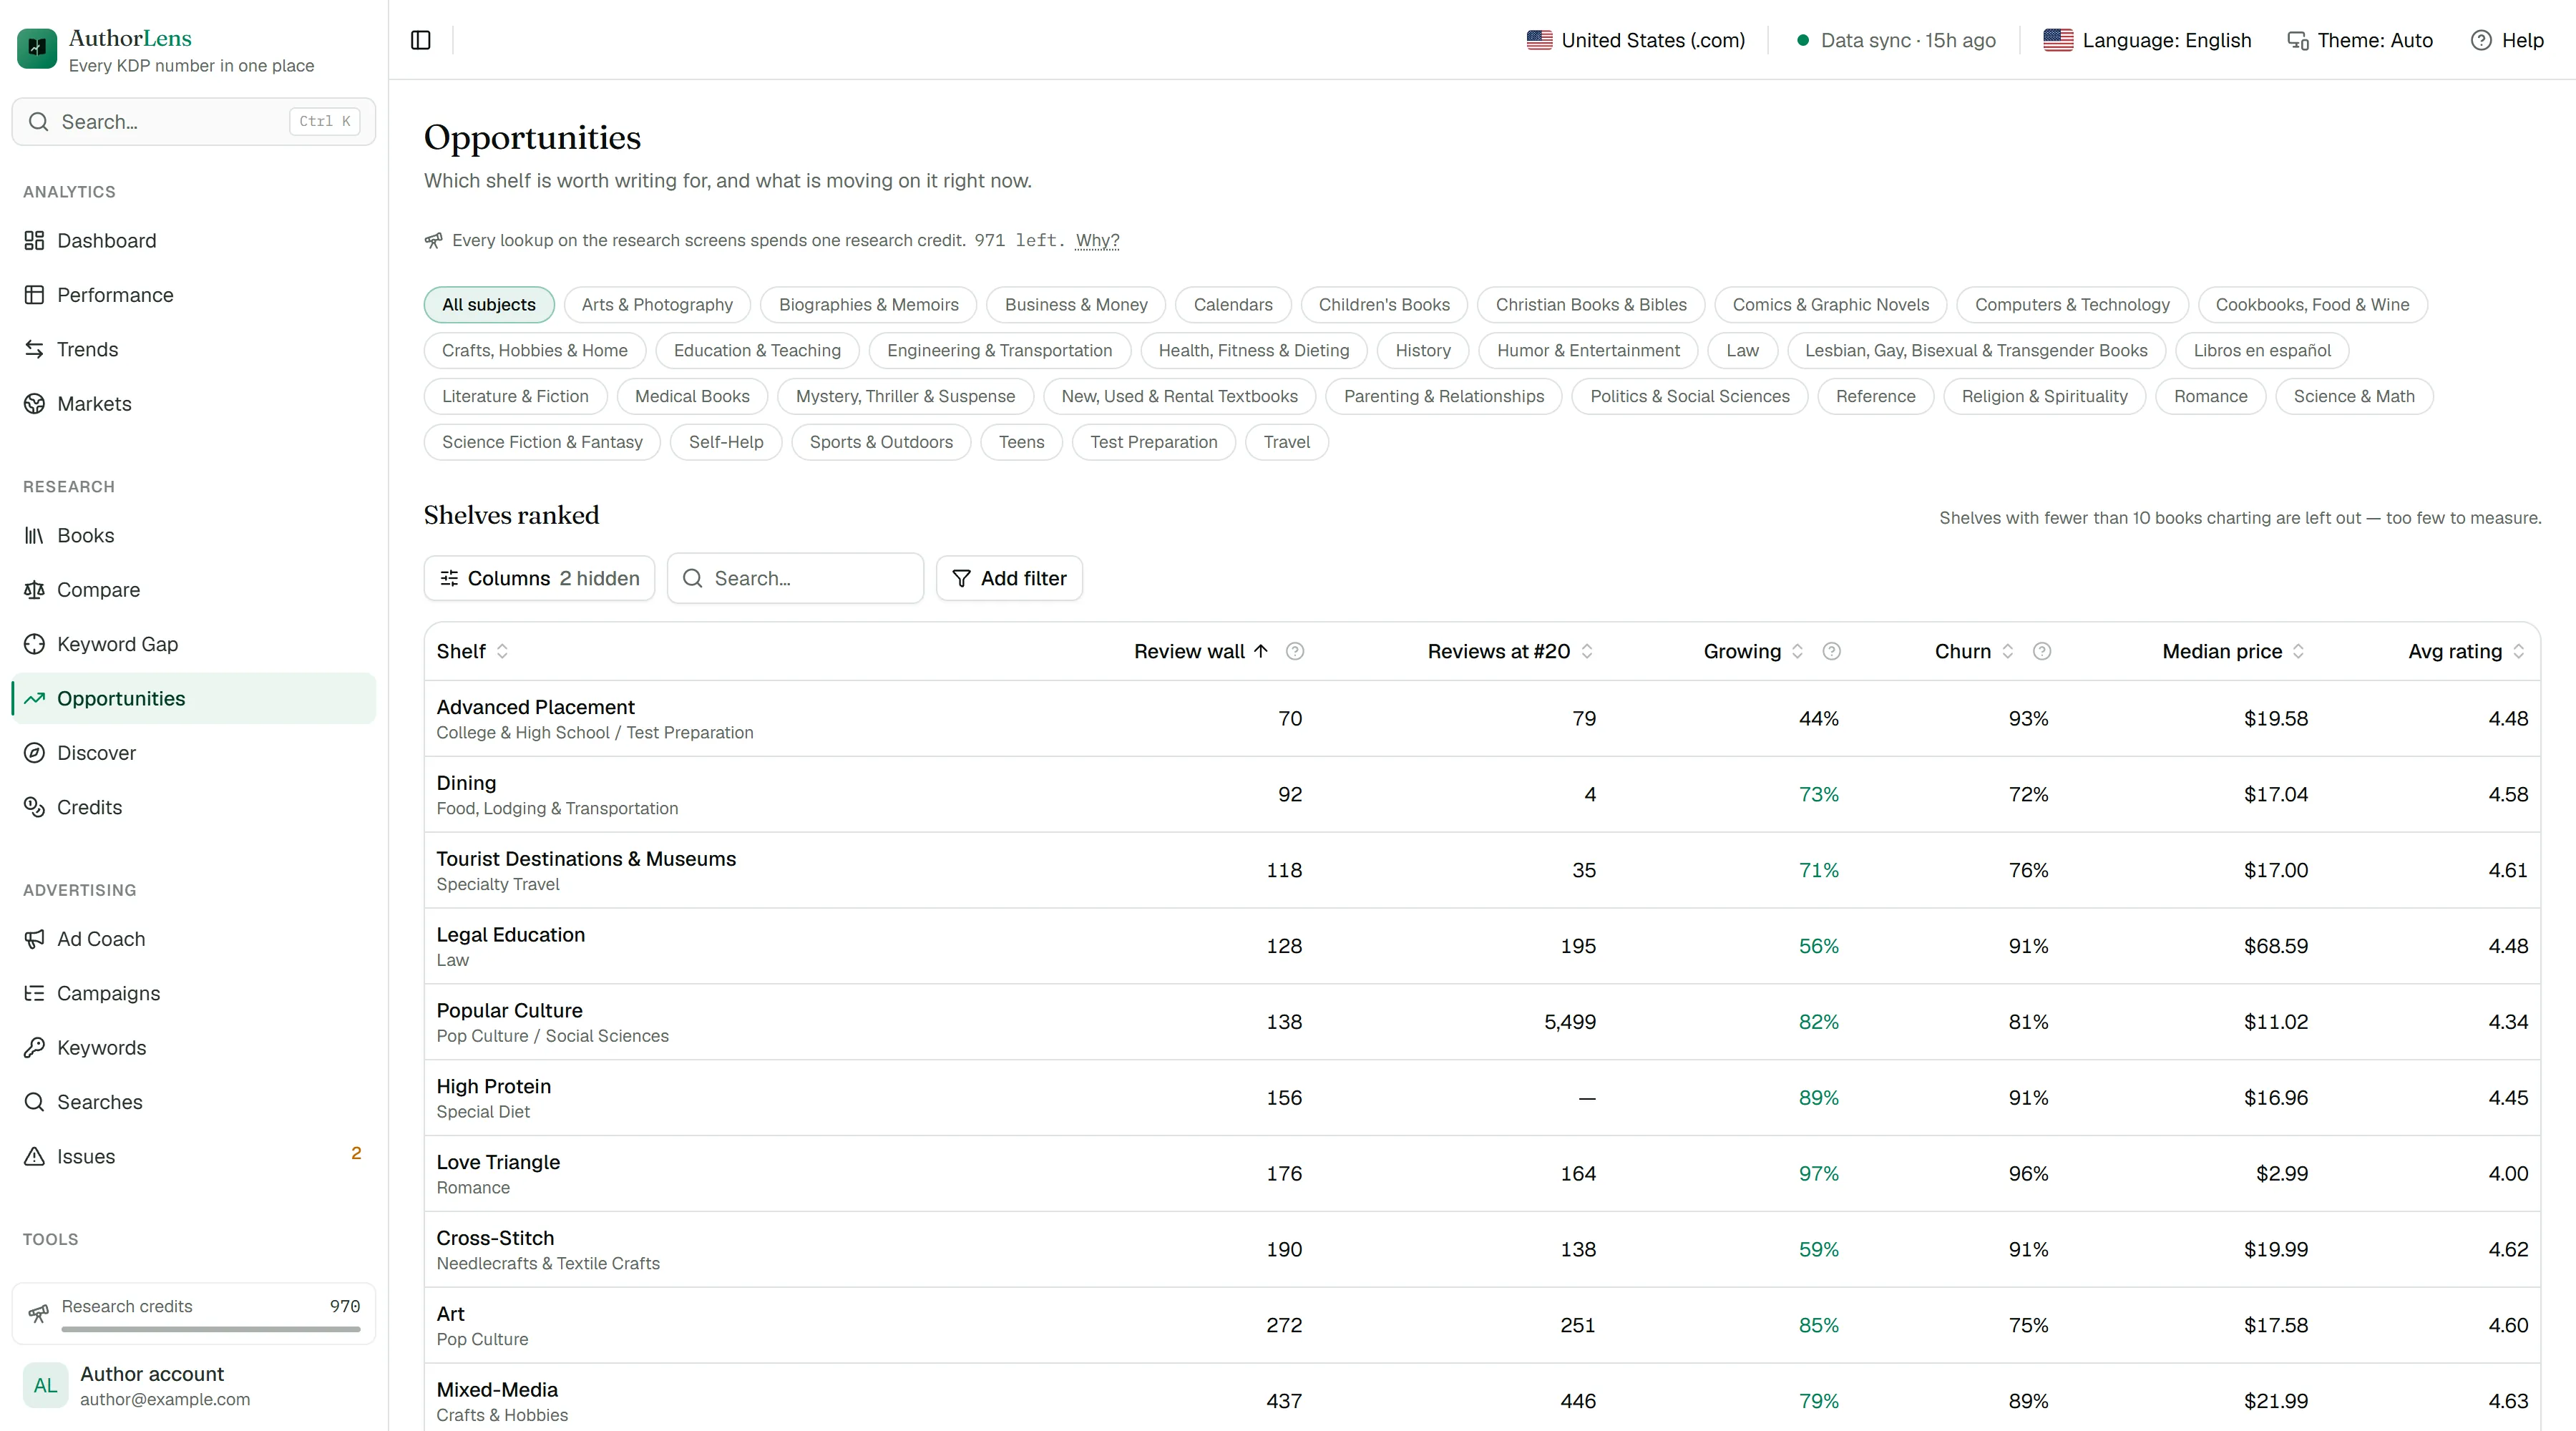
Task: Toggle the sidebar collapse icon
Action: tap(421, 40)
